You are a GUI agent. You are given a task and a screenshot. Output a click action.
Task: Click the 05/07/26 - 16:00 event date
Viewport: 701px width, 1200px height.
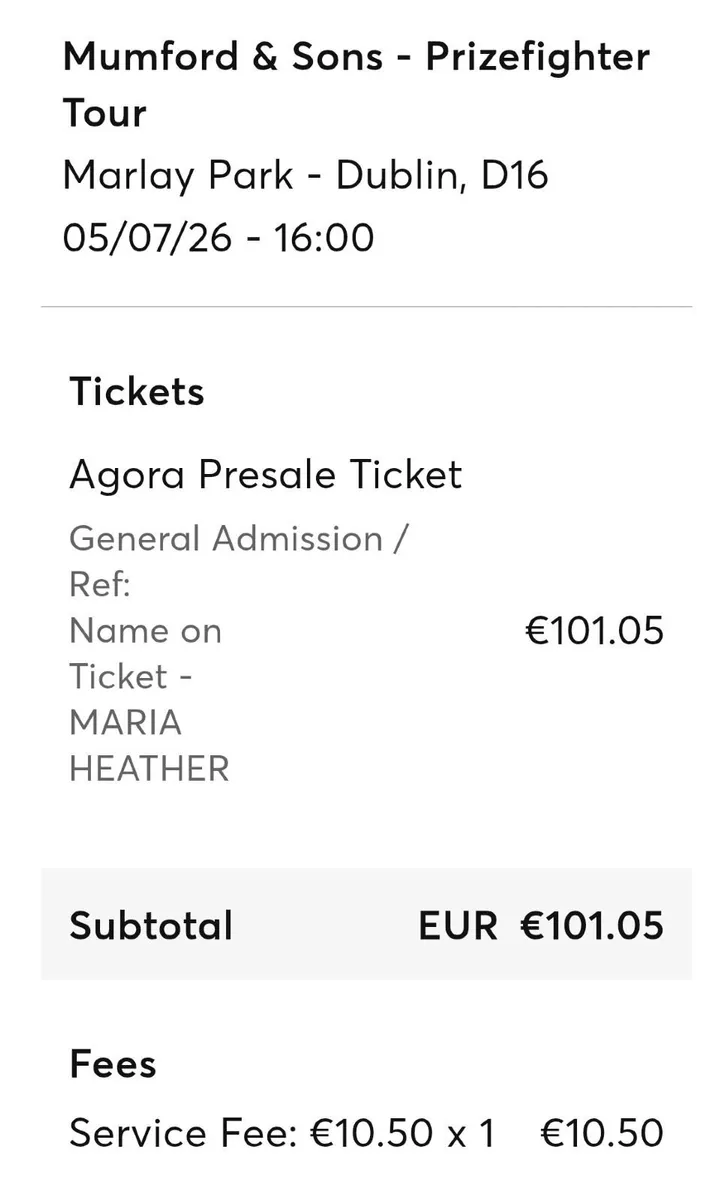218,238
